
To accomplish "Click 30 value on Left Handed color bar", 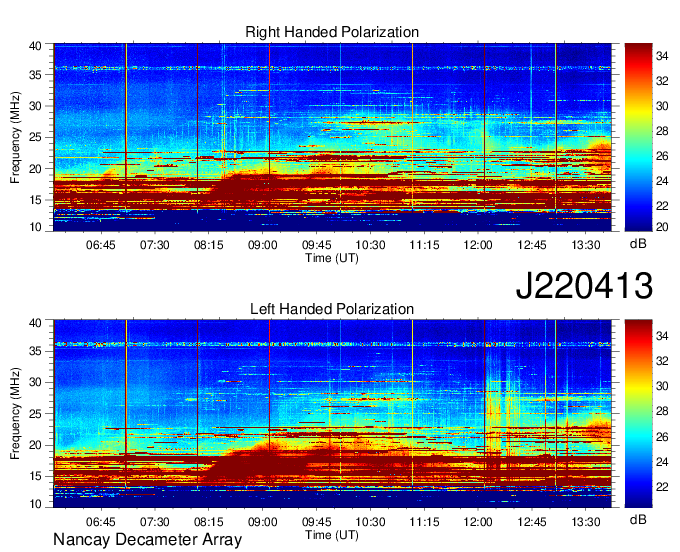I will (x=662, y=386).
